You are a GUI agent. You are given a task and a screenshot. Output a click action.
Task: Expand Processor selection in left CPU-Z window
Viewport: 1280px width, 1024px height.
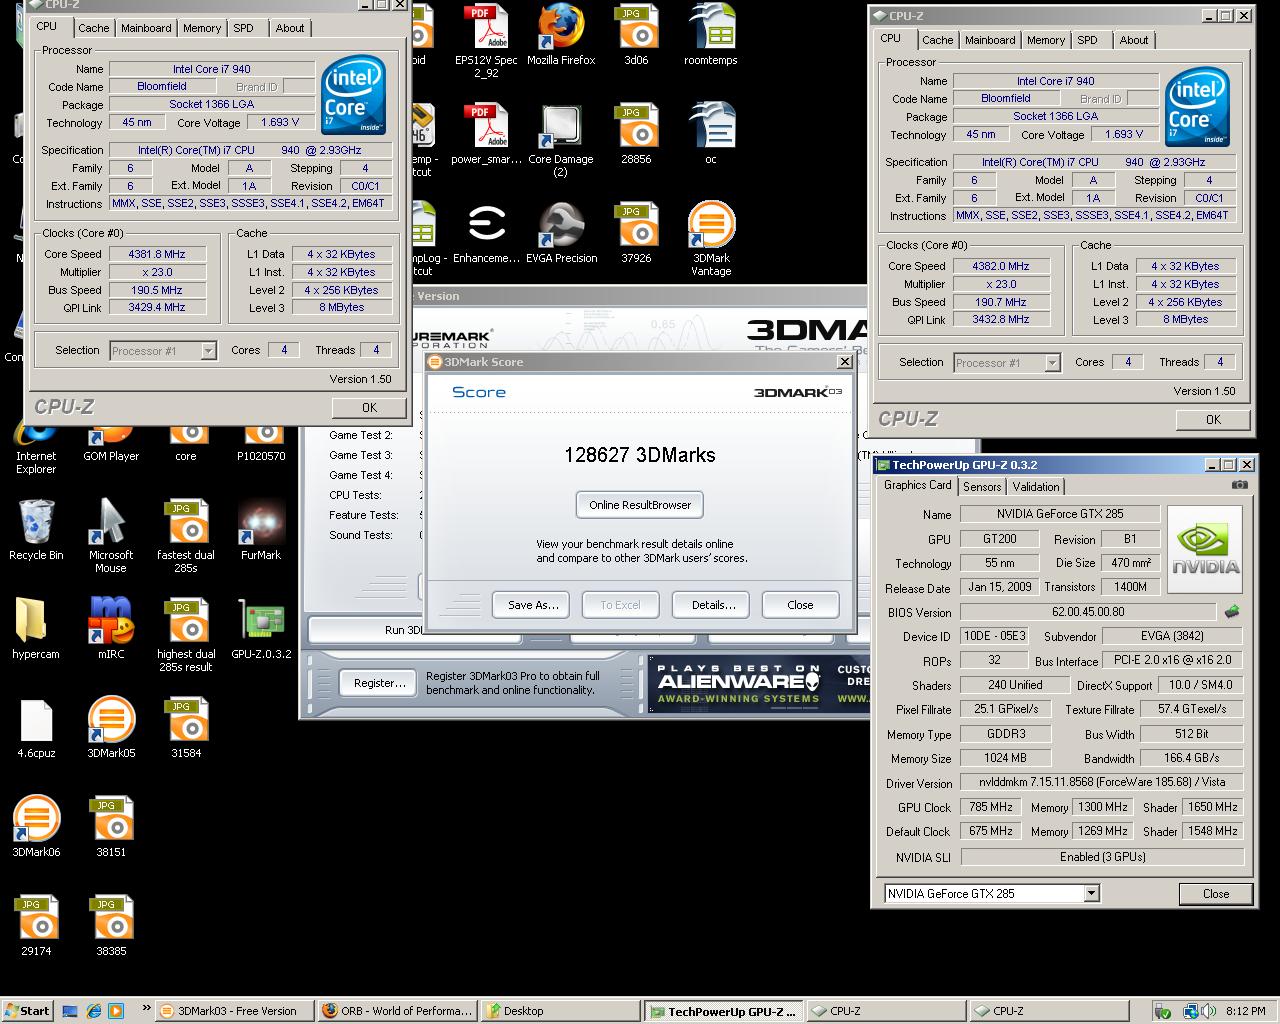coord(208,350)
